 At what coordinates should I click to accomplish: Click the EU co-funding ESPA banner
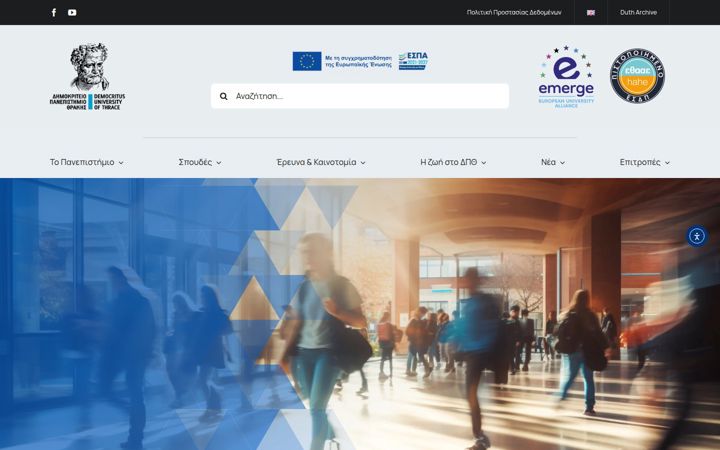[360, 61]
